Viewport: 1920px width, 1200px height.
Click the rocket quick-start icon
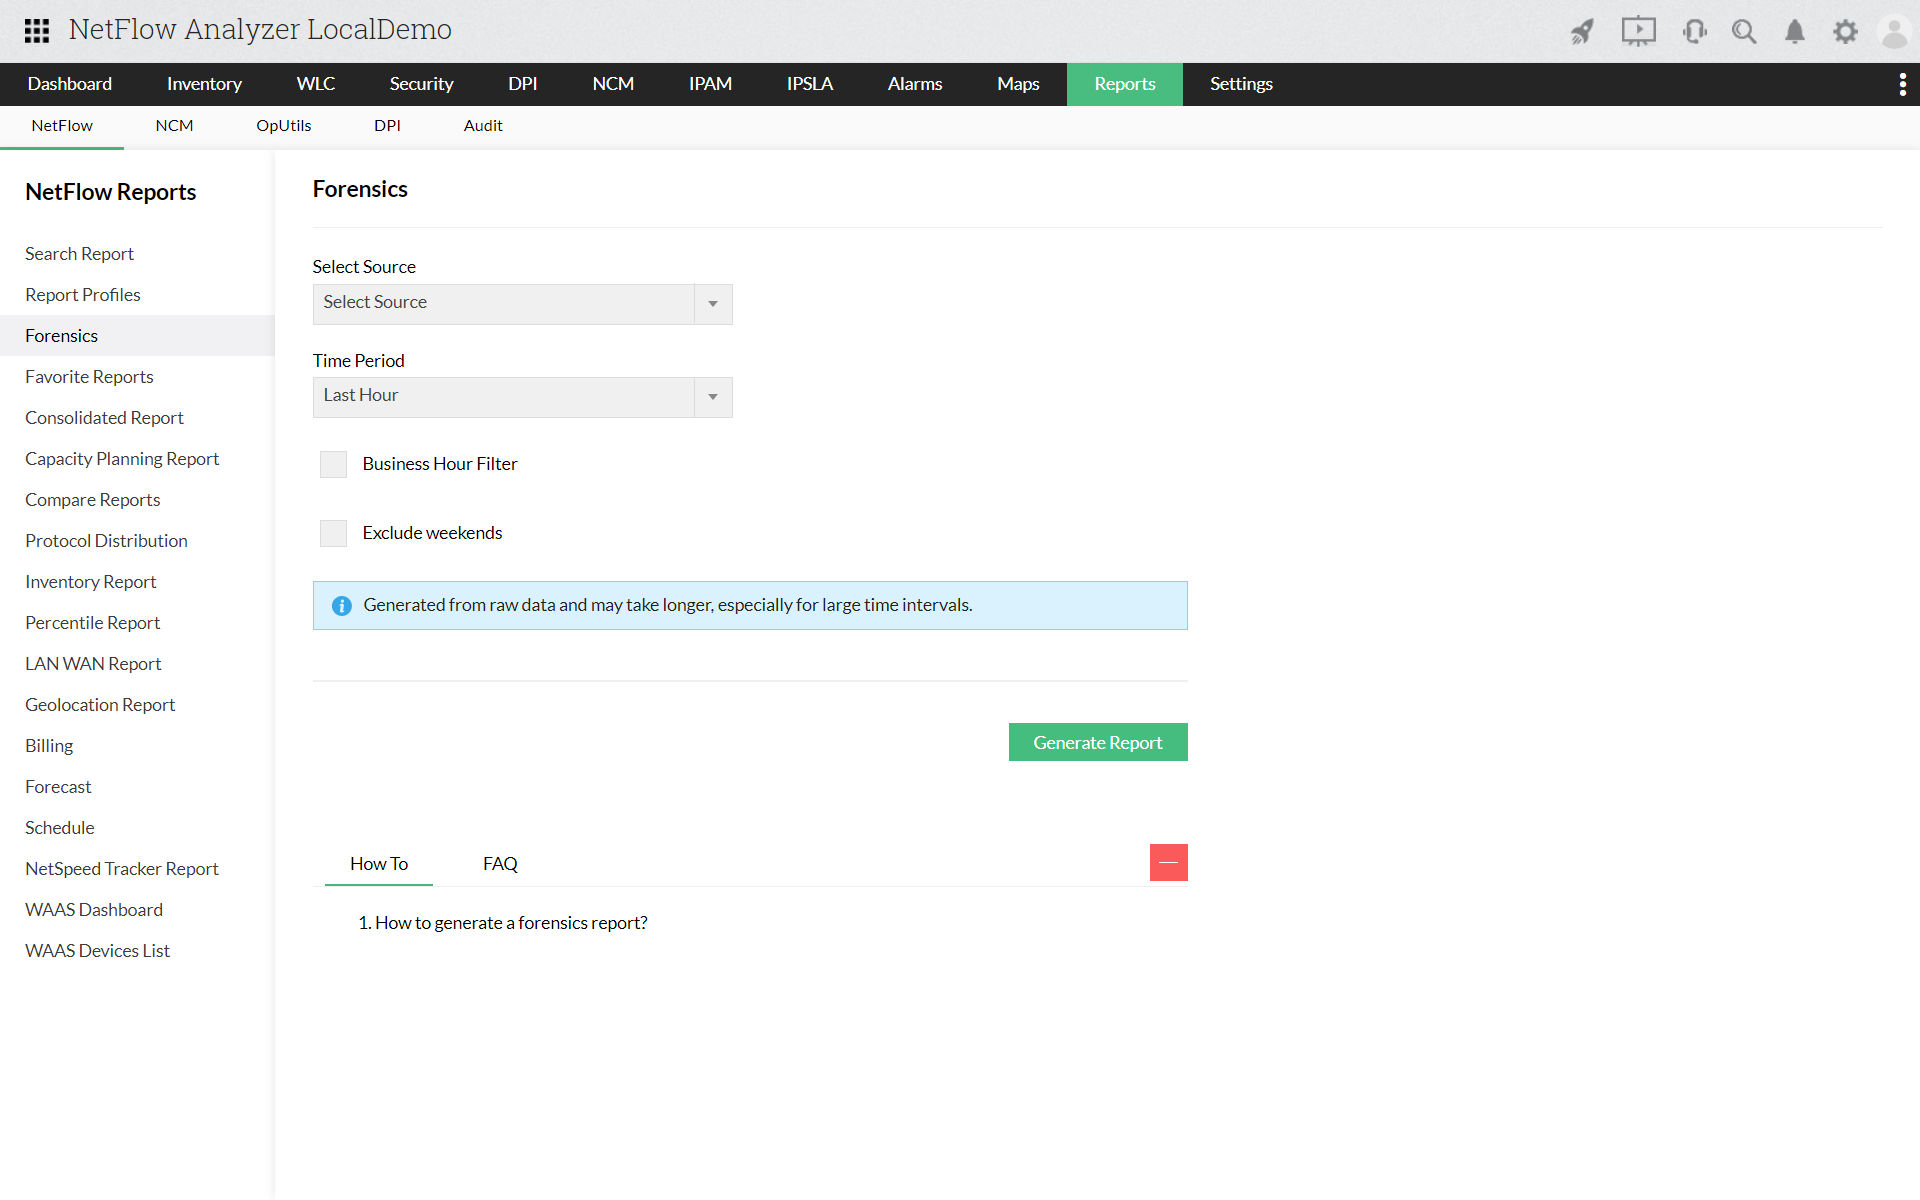point(1582,32)
